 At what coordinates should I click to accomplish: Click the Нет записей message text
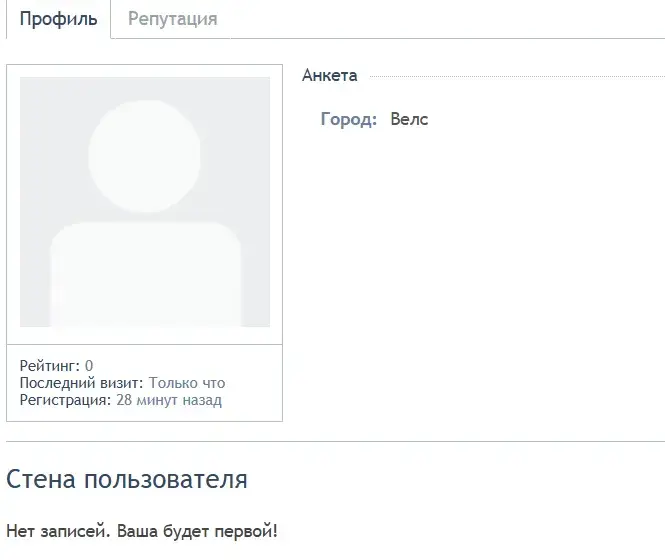pos(142,531)
